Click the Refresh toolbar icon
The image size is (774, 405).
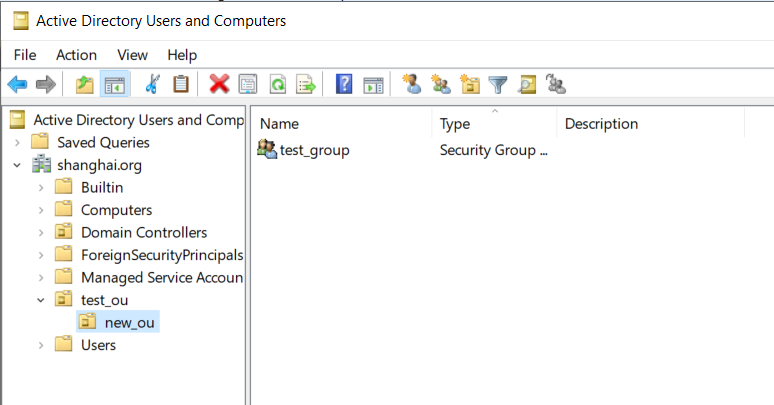tap(277, 84)
